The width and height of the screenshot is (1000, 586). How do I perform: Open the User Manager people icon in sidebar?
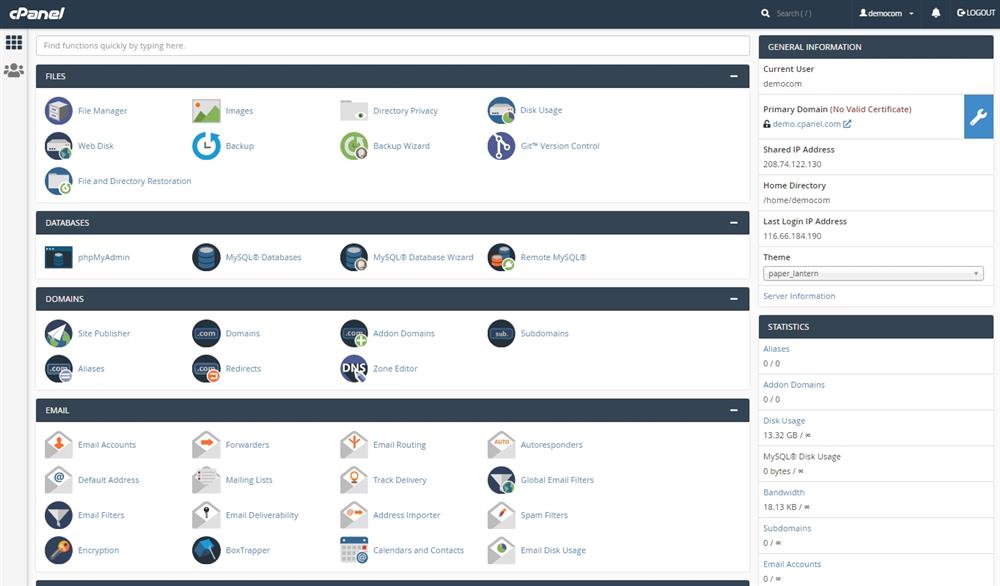point(14,70)
